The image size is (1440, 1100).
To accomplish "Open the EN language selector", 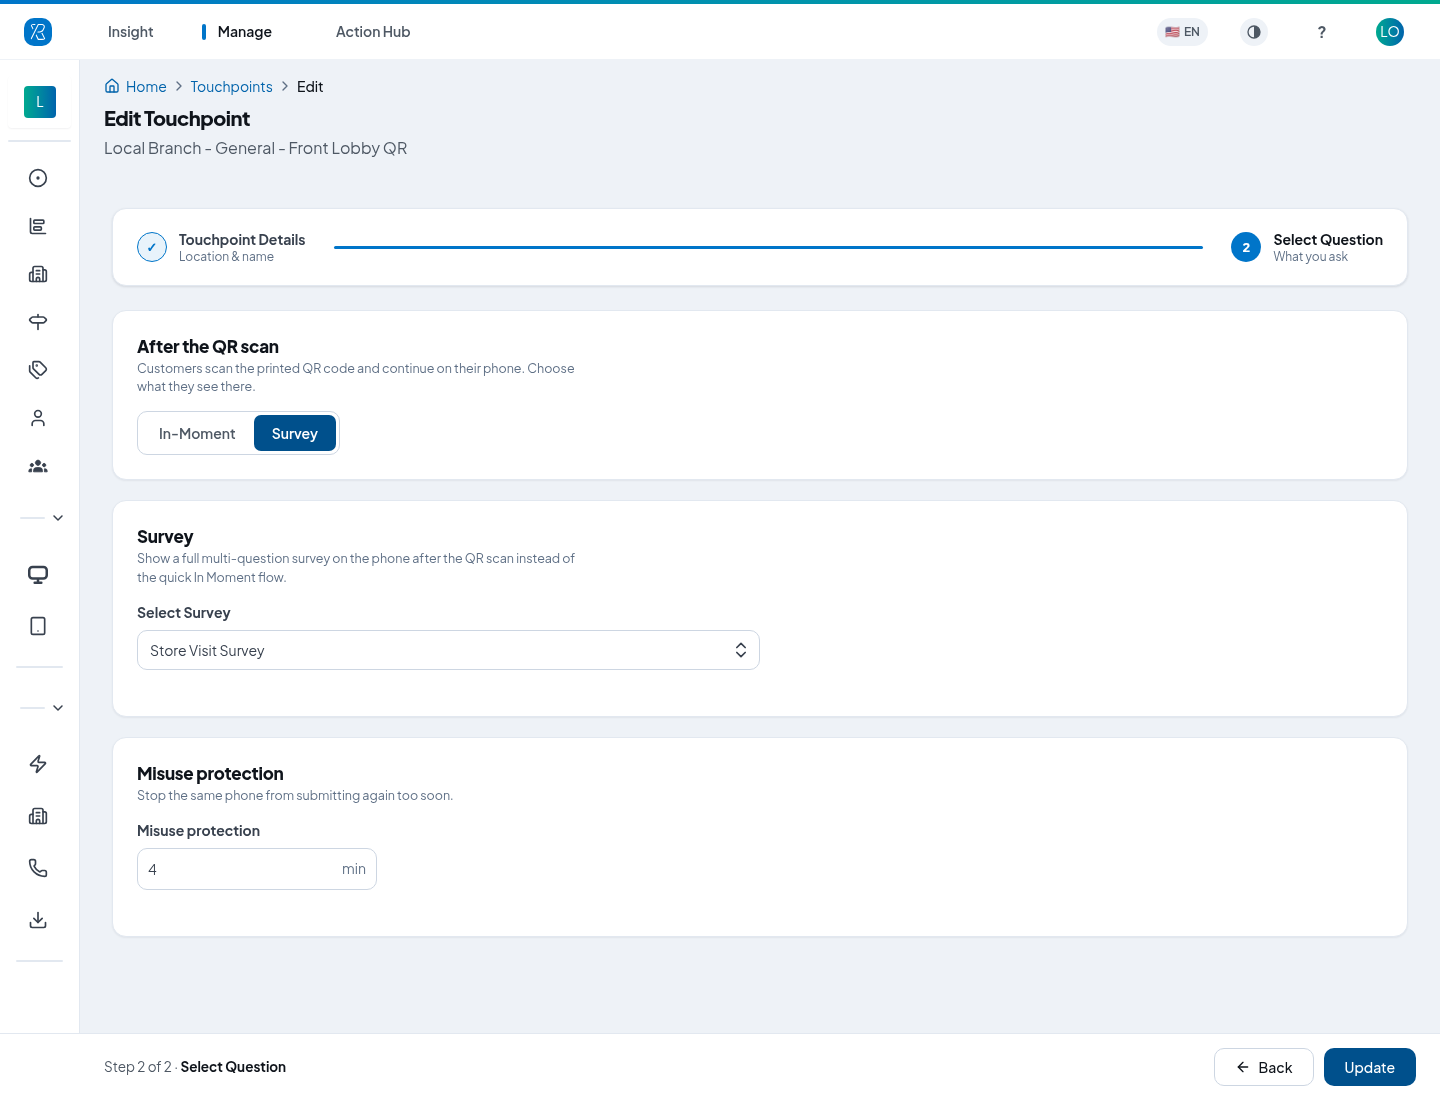I will pos(1182,32).
